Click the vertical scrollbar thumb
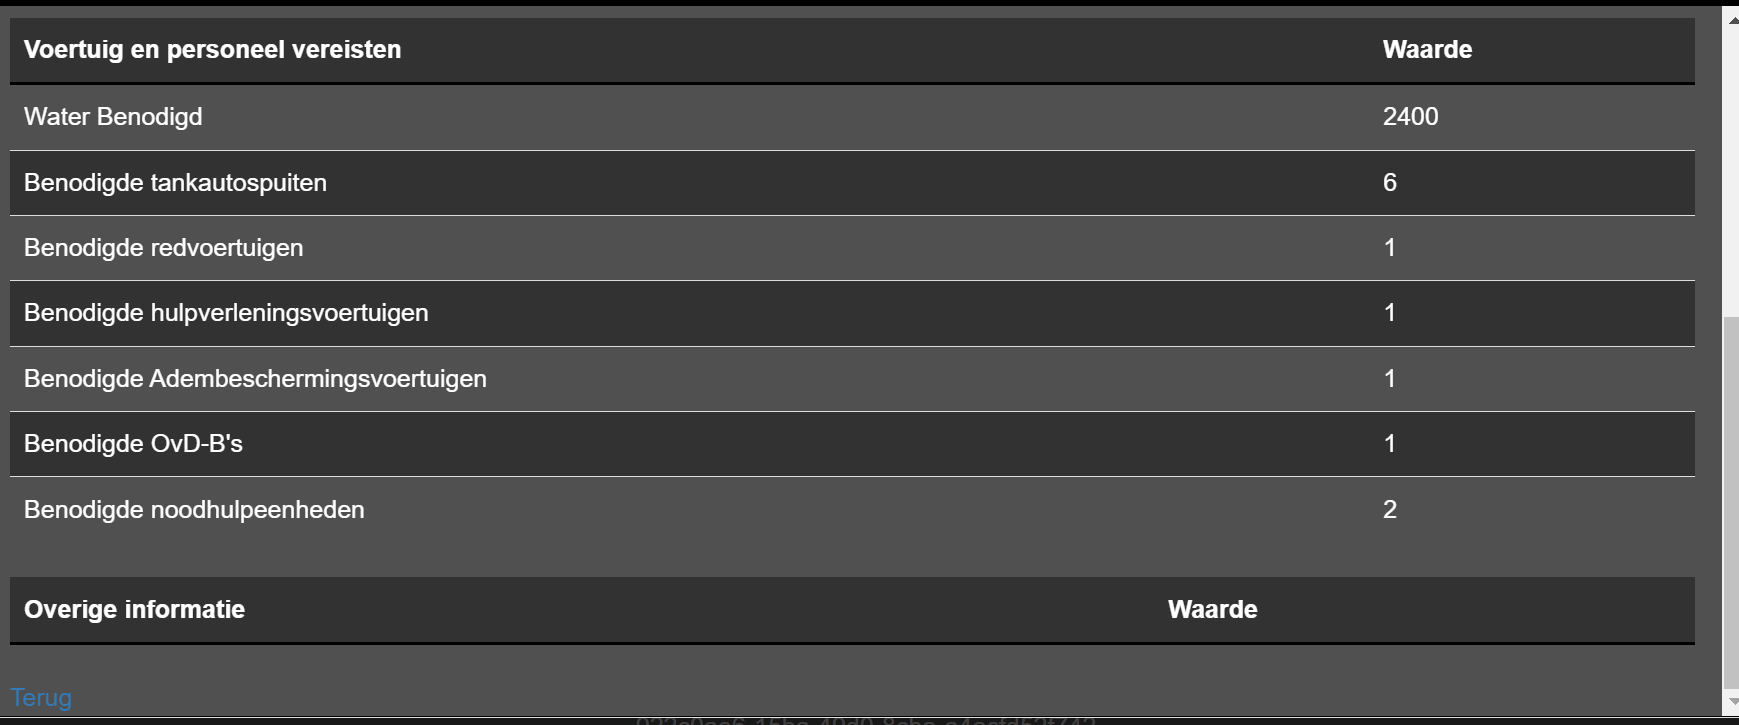Image resolution: width=1739 pixels, height=725 pixels. (x=1730, y=503)
